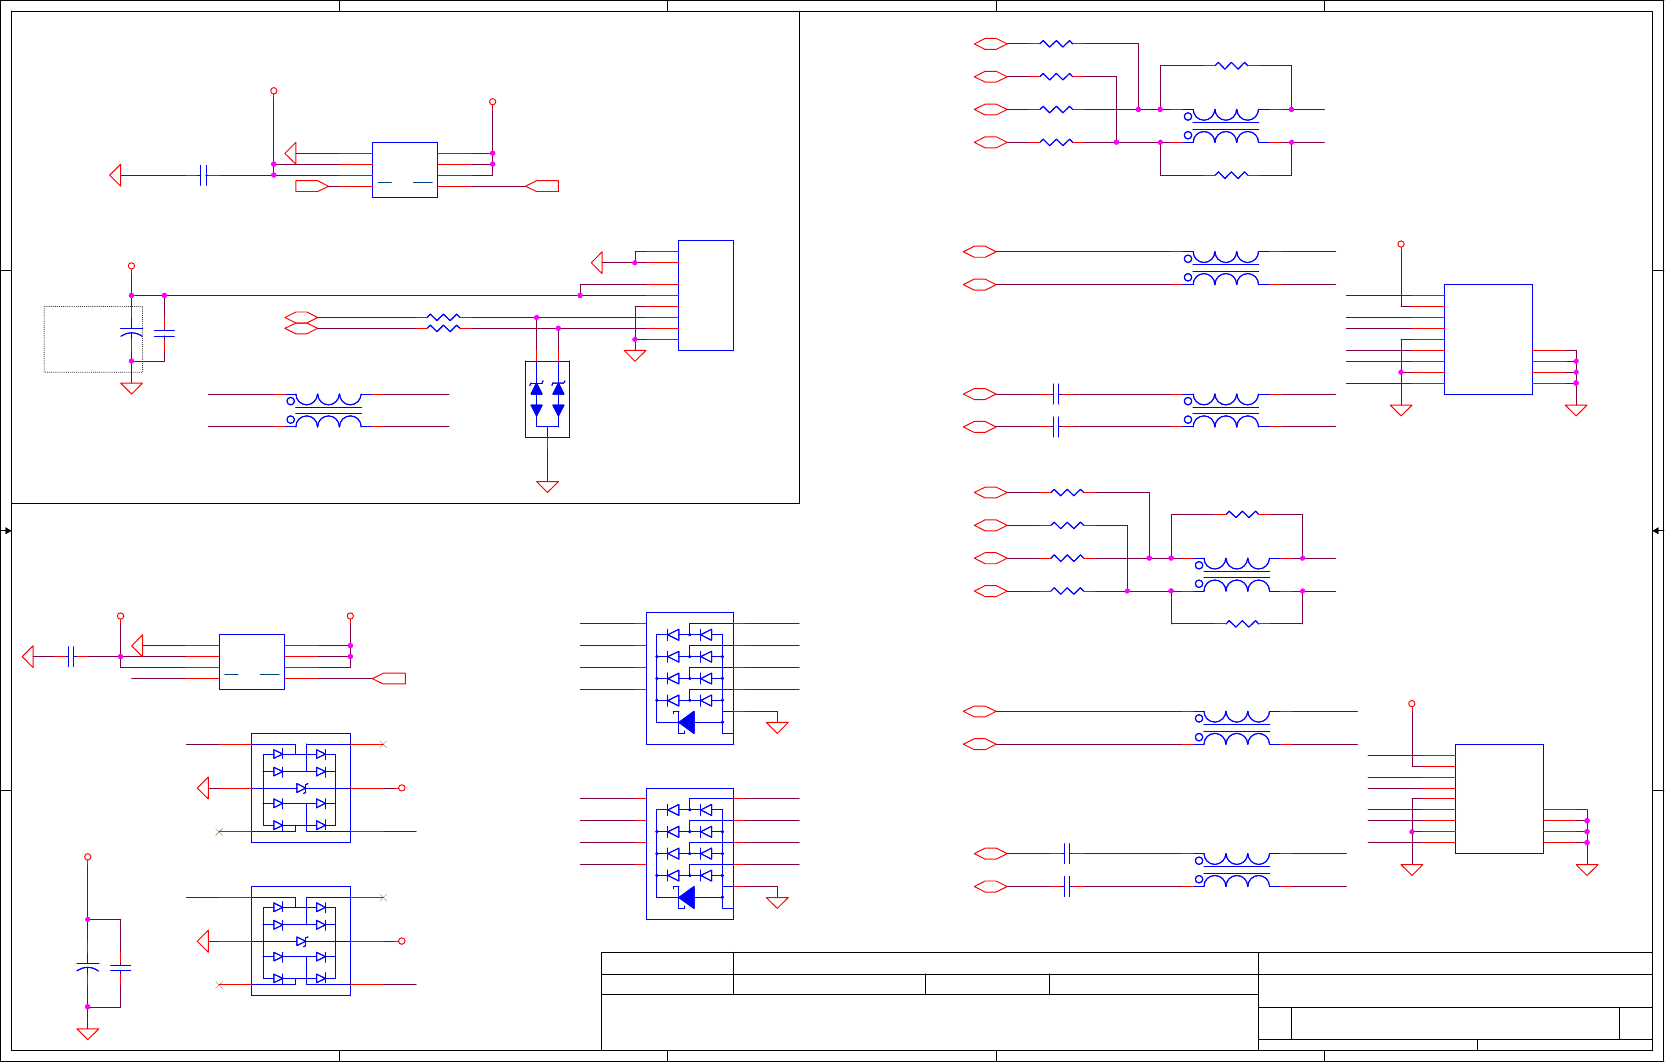The width and height of the screenshot is (1665, 1063).
Task: Select the dual zener TVS diode component
Action: [547, 399]
